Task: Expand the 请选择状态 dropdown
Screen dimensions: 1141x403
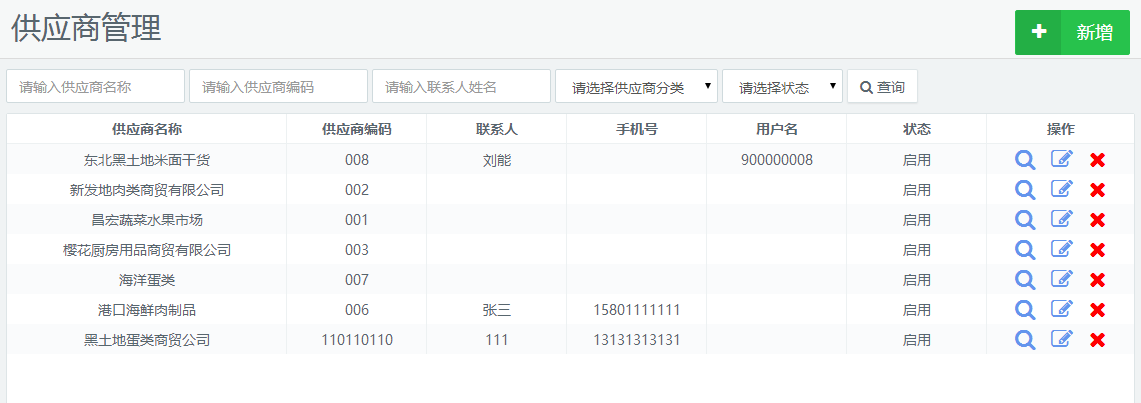Action: (782, 87)
